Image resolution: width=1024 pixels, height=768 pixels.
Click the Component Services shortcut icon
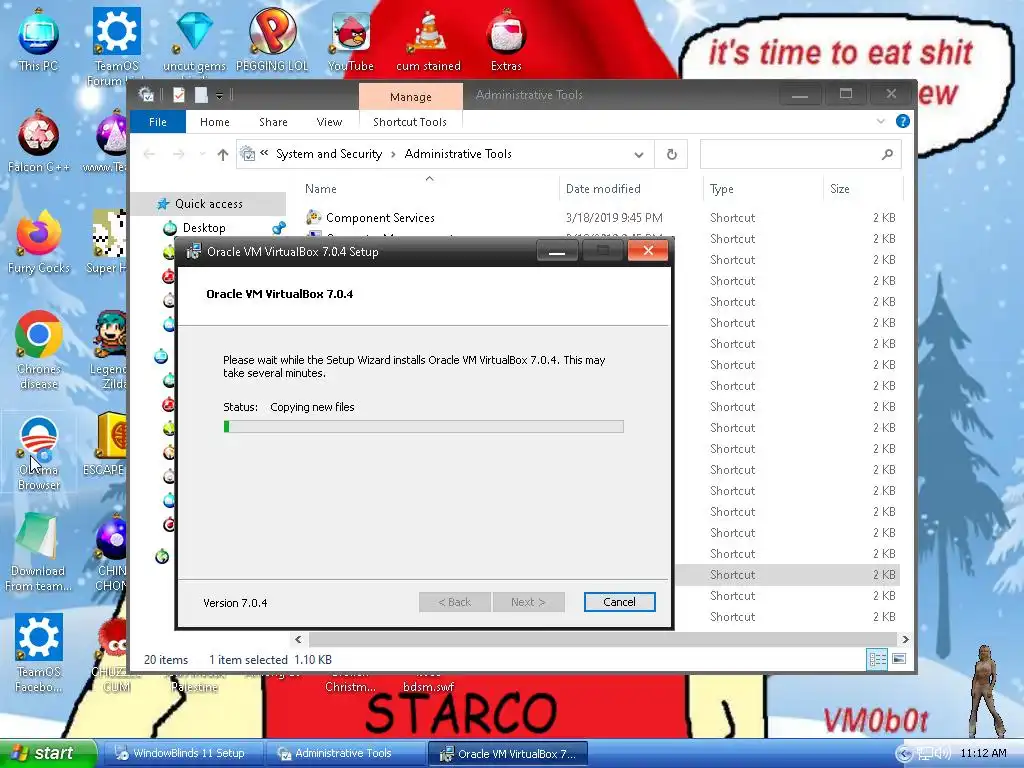314,217
